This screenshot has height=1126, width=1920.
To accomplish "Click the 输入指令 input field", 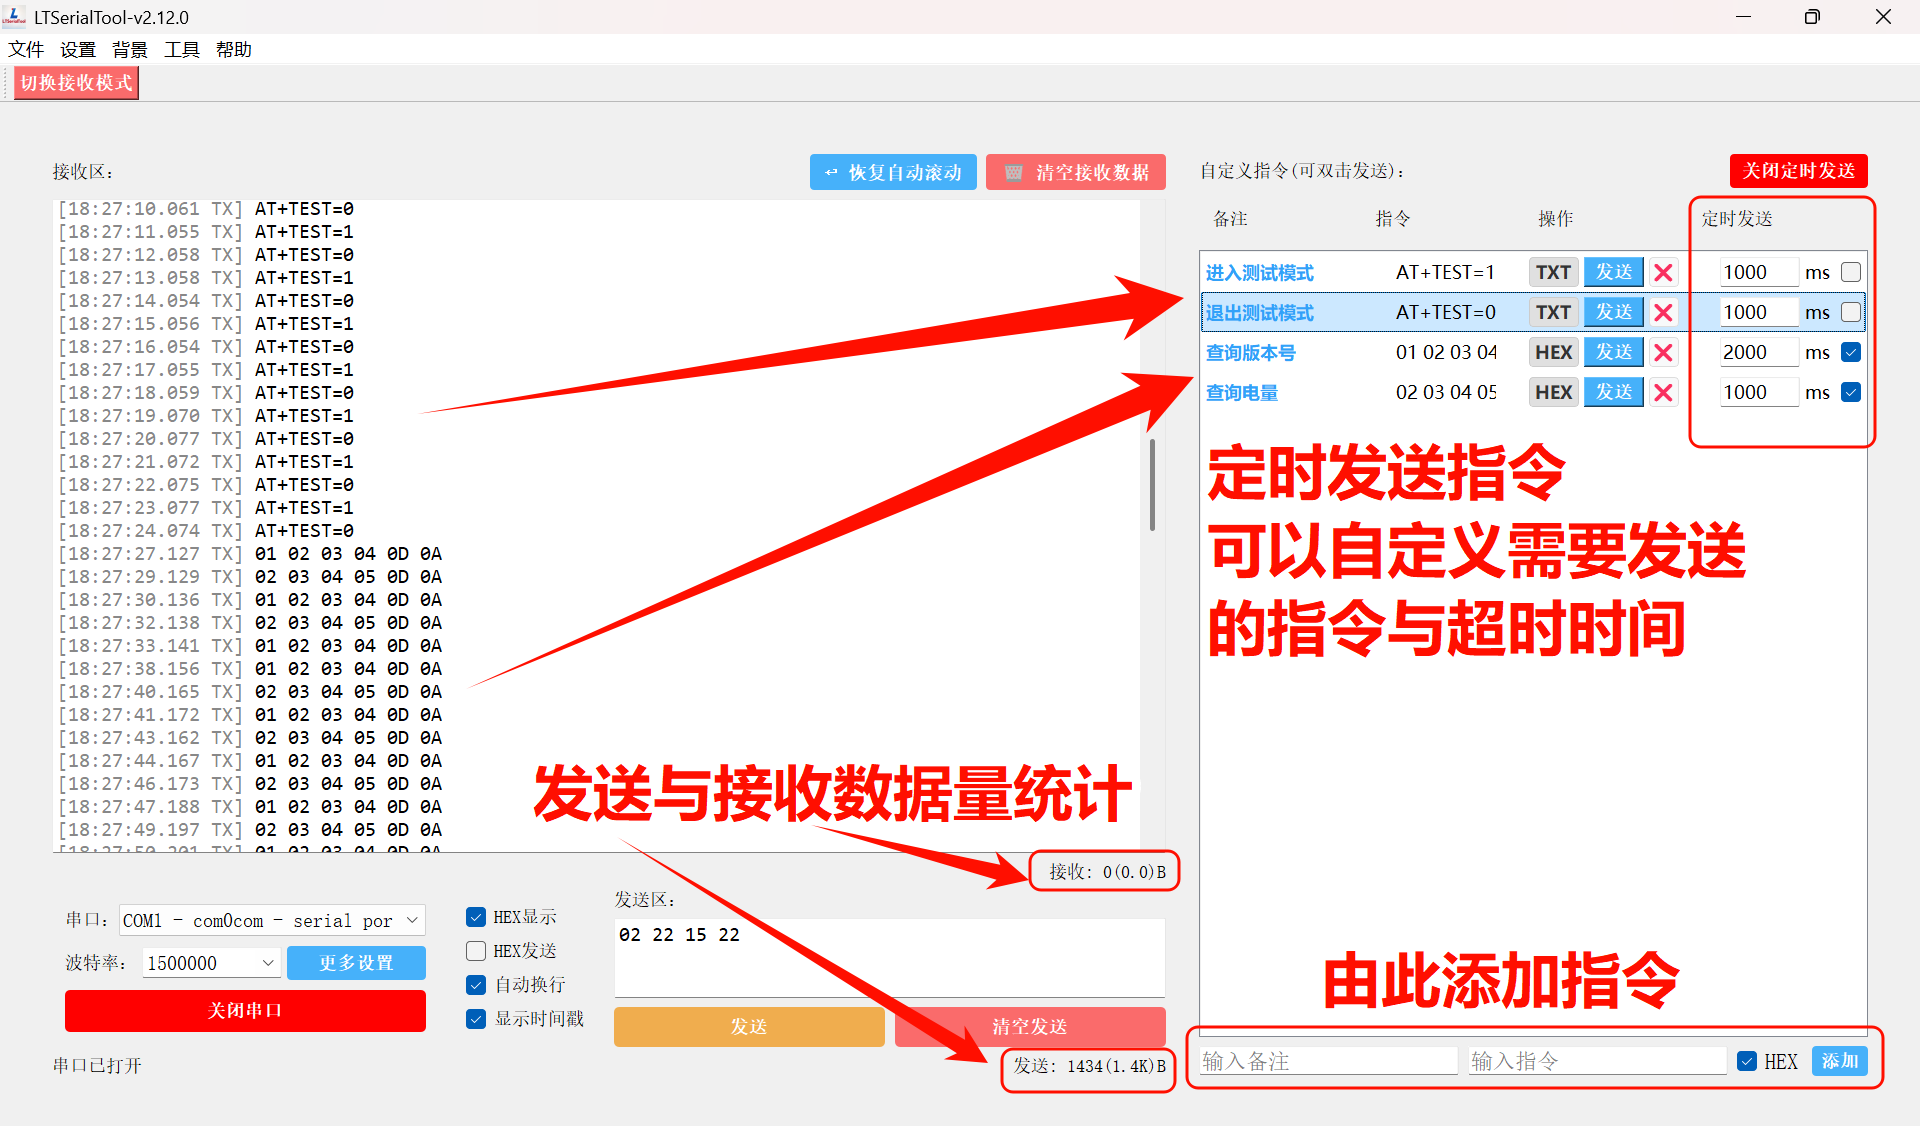I will [1595, 1061].
